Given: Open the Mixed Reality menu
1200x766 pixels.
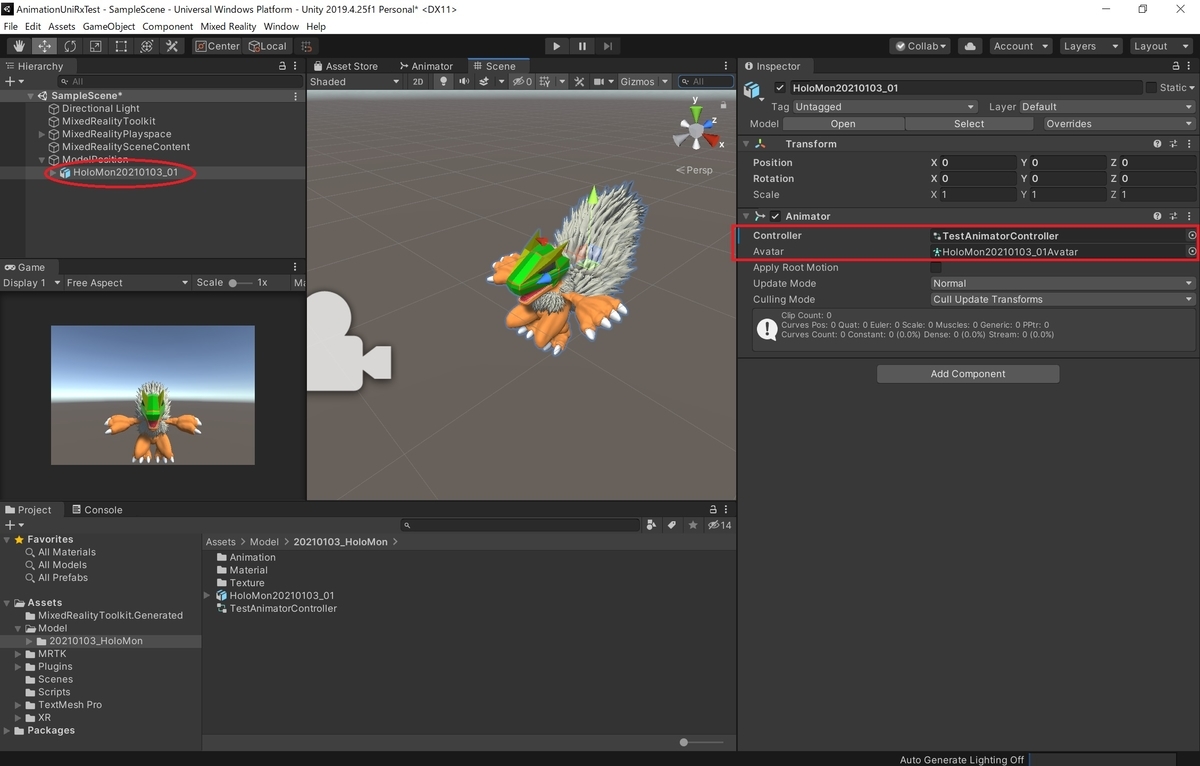Looking at the screenshot, I should point(228,26).
